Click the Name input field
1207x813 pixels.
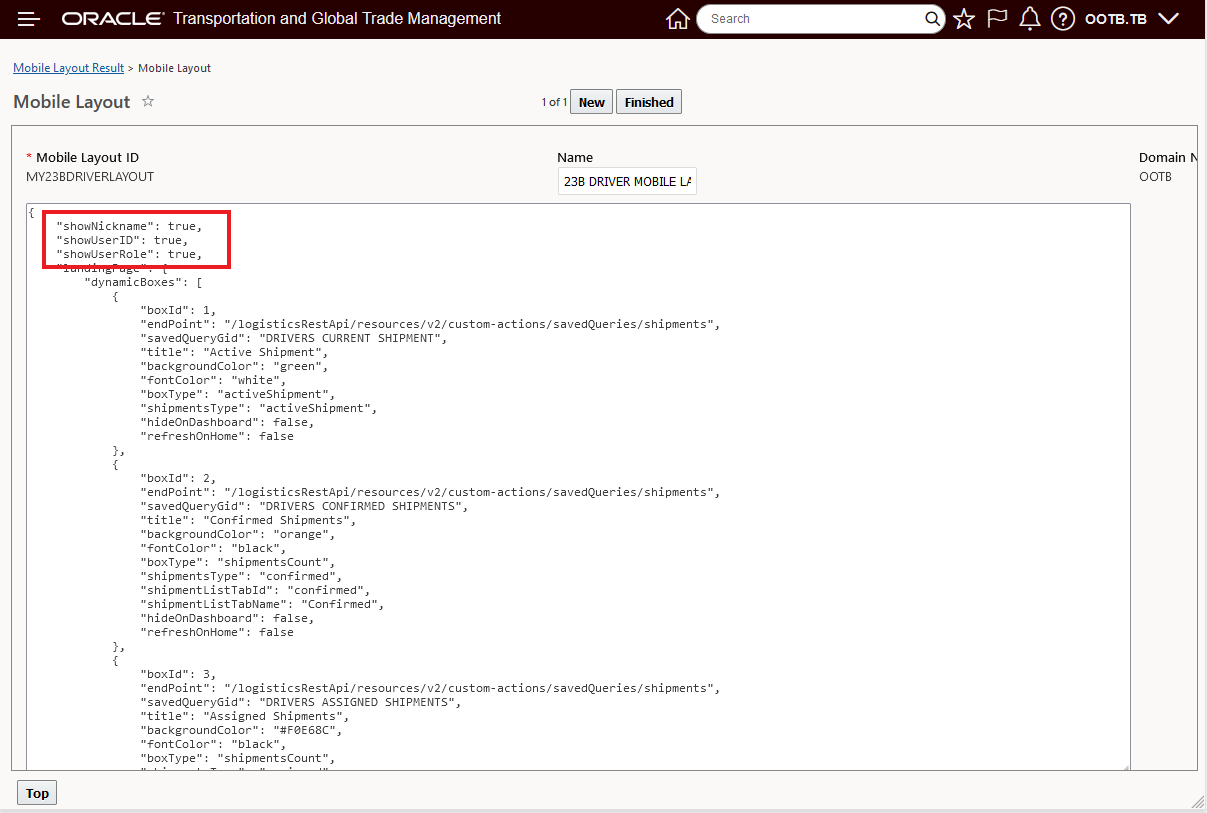(x=627, y=182)
